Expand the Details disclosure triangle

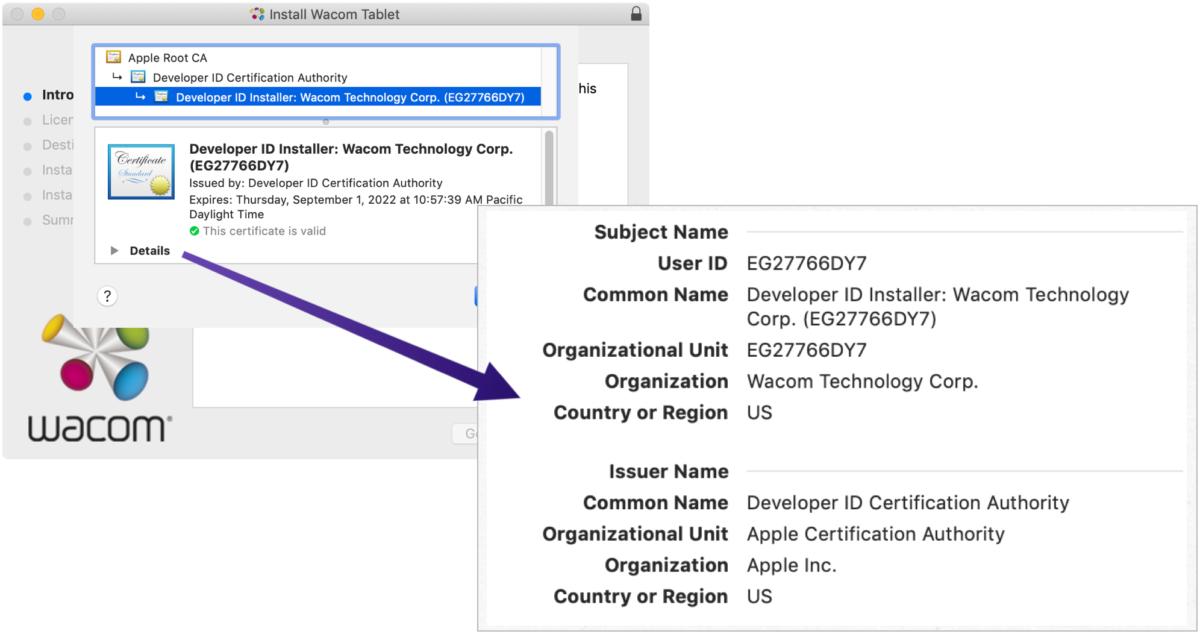[114, 251]
